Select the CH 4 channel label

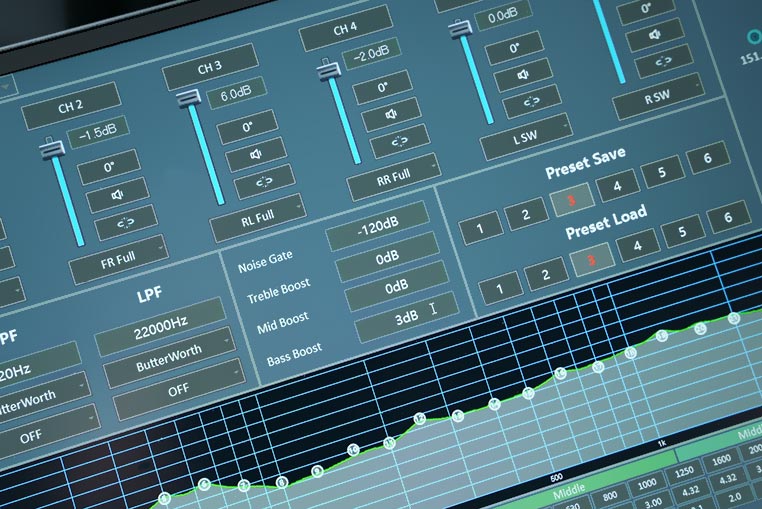pyautogui.click(x=346, y=29)
